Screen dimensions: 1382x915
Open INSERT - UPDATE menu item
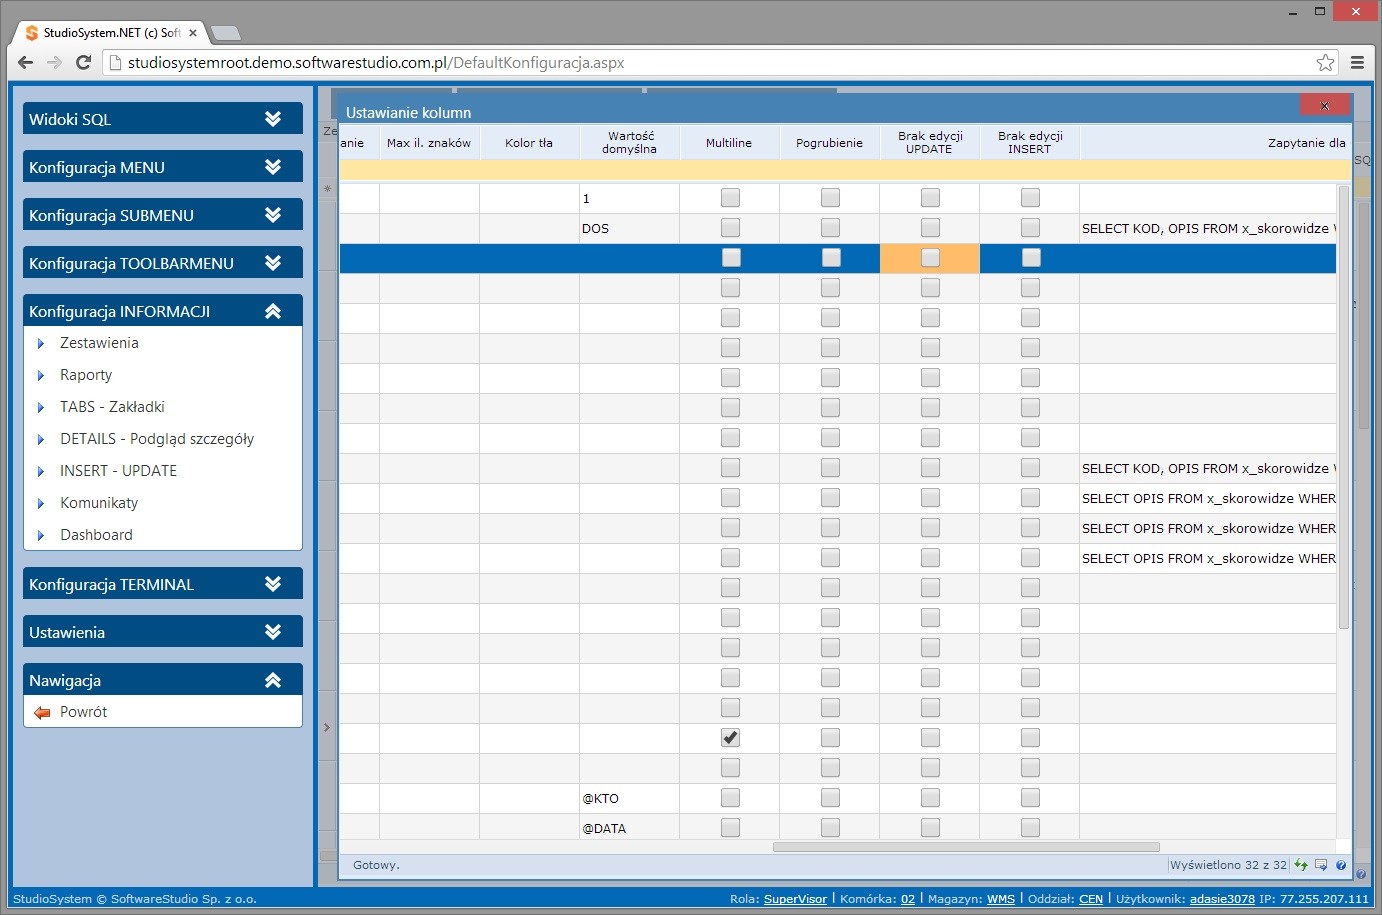click(118, 471)
